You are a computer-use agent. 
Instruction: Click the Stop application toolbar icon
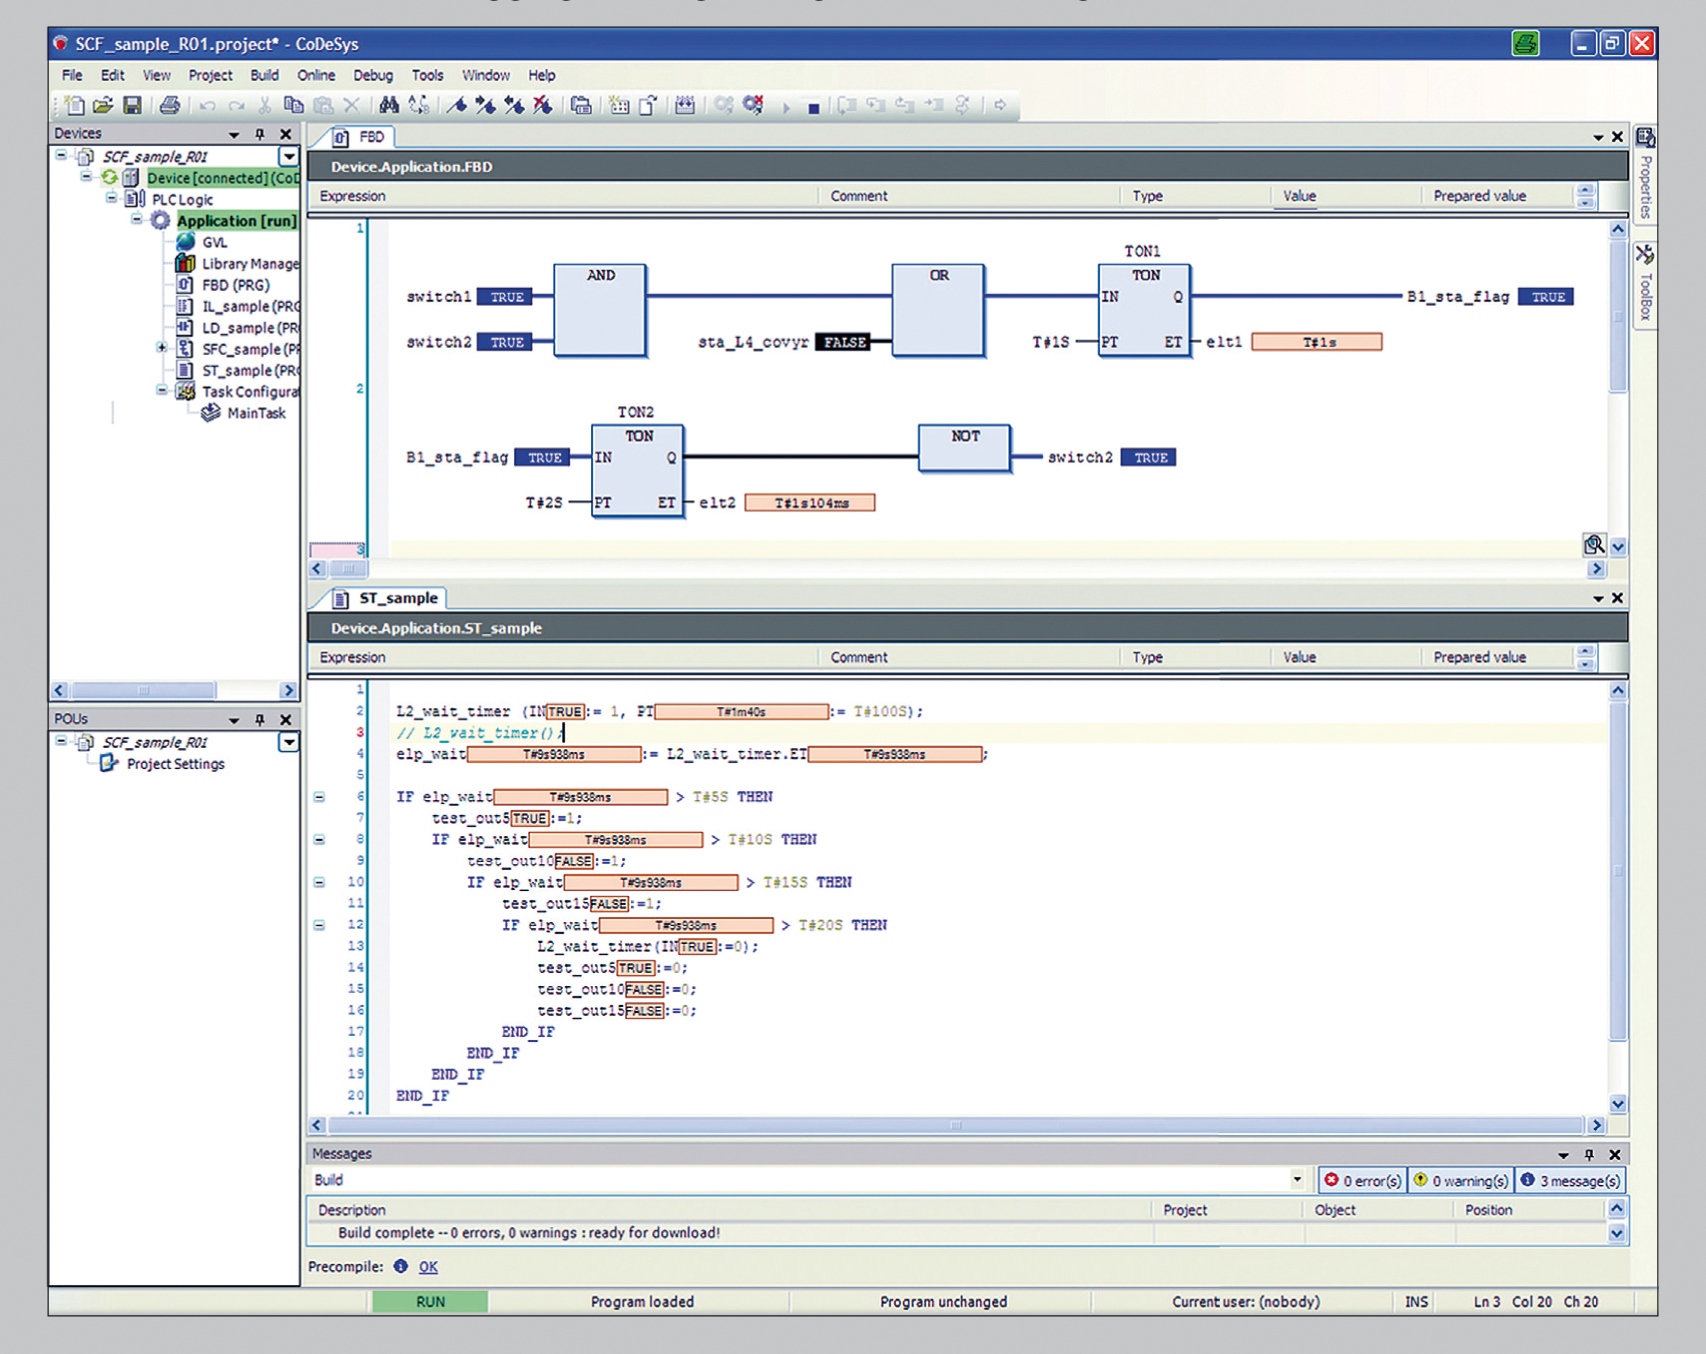[814, 107]
